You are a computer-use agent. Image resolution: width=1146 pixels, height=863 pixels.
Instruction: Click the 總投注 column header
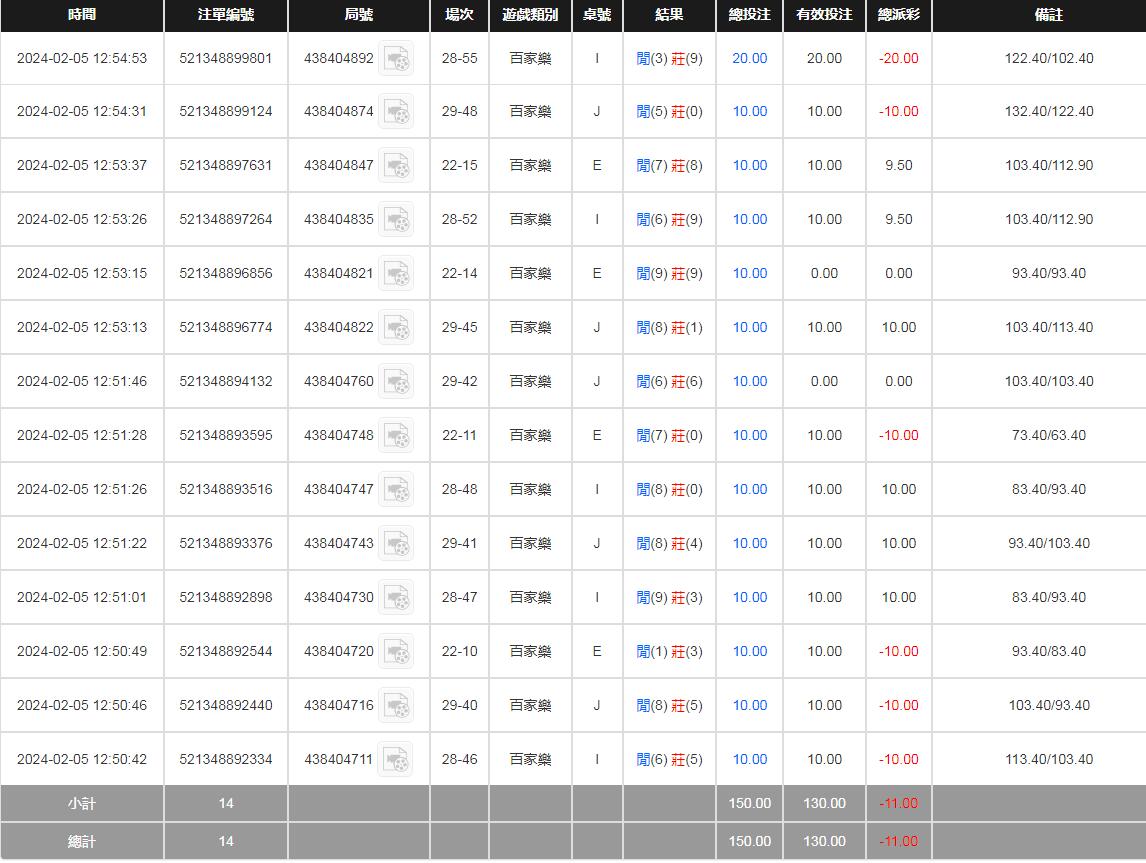[750, 15]
